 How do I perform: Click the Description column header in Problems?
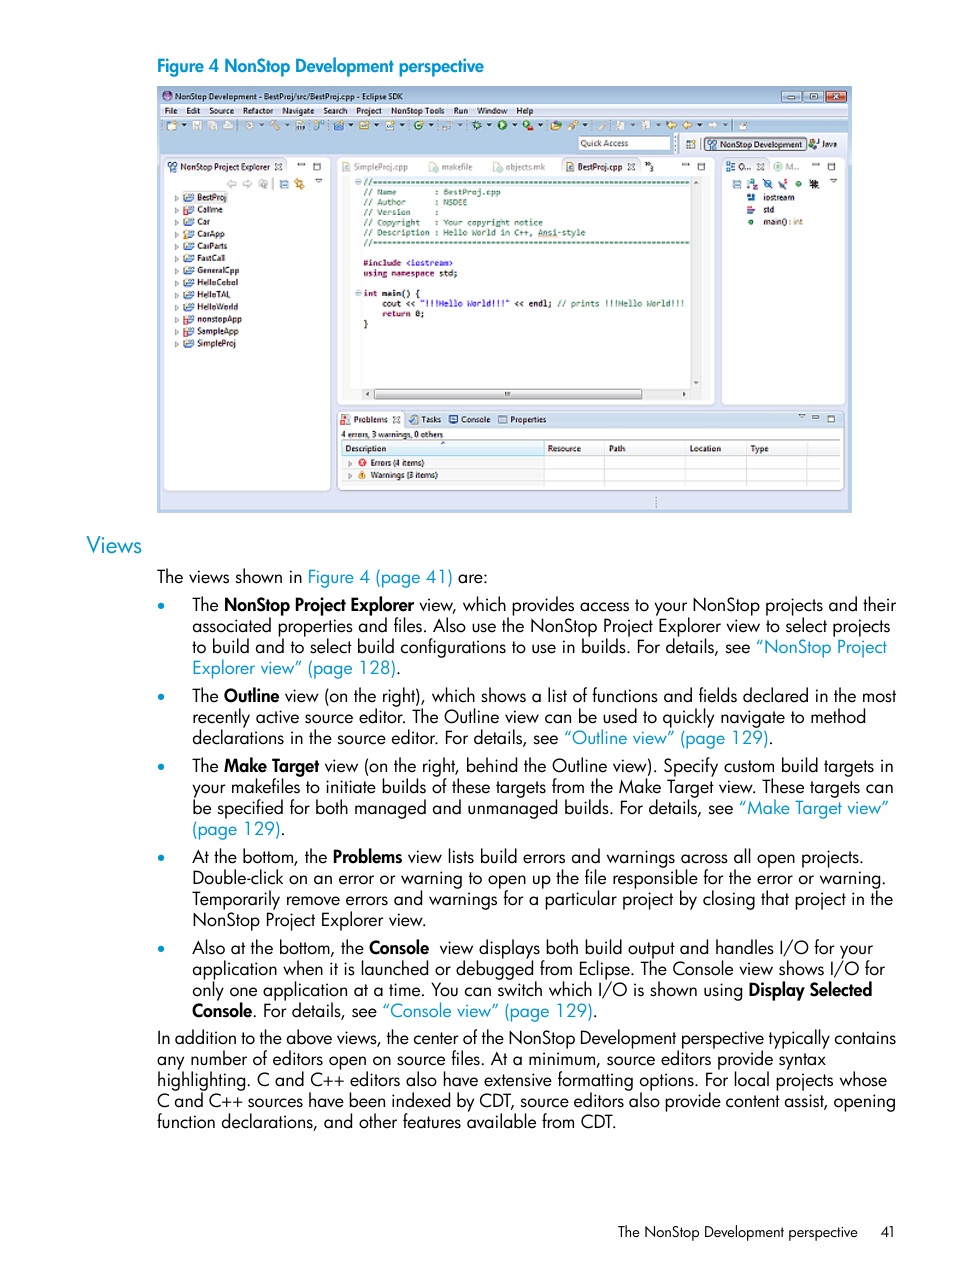442,449
